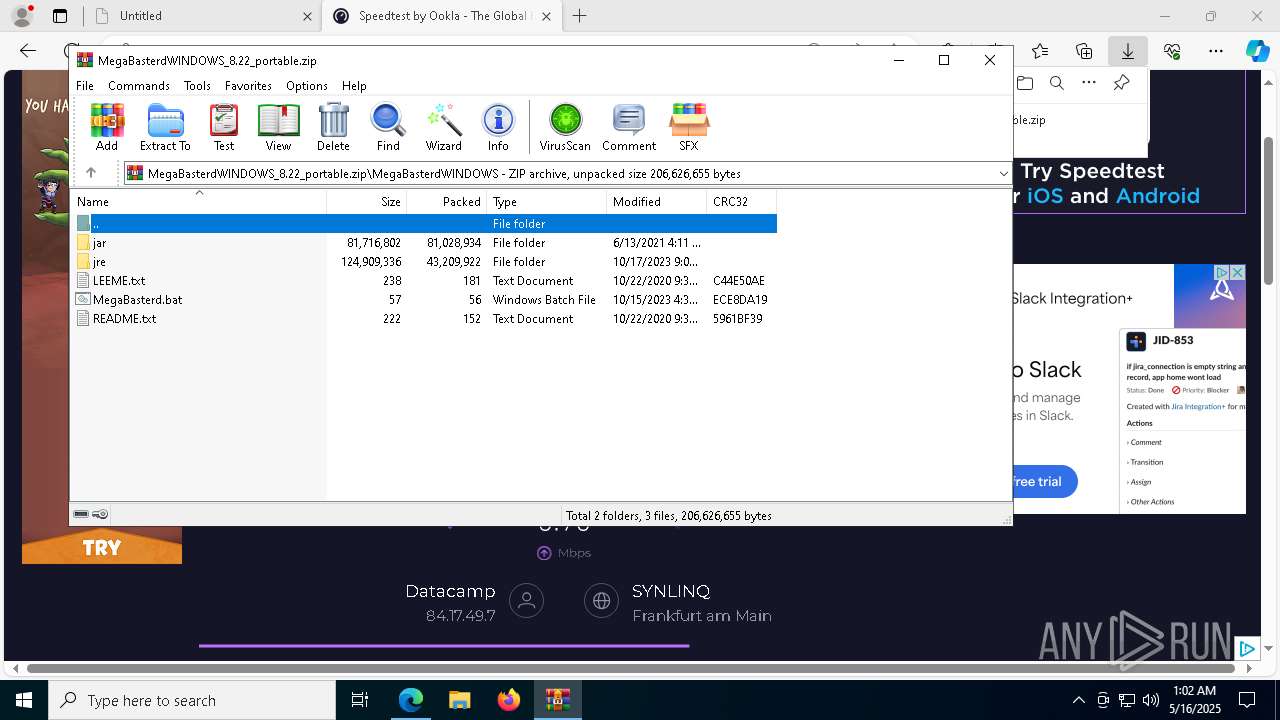This screenshot has width=1280, height=720.
Task: Open Copilot sidebar icon in Edge
Action: pyautogui.click(x=1257, y=51)
